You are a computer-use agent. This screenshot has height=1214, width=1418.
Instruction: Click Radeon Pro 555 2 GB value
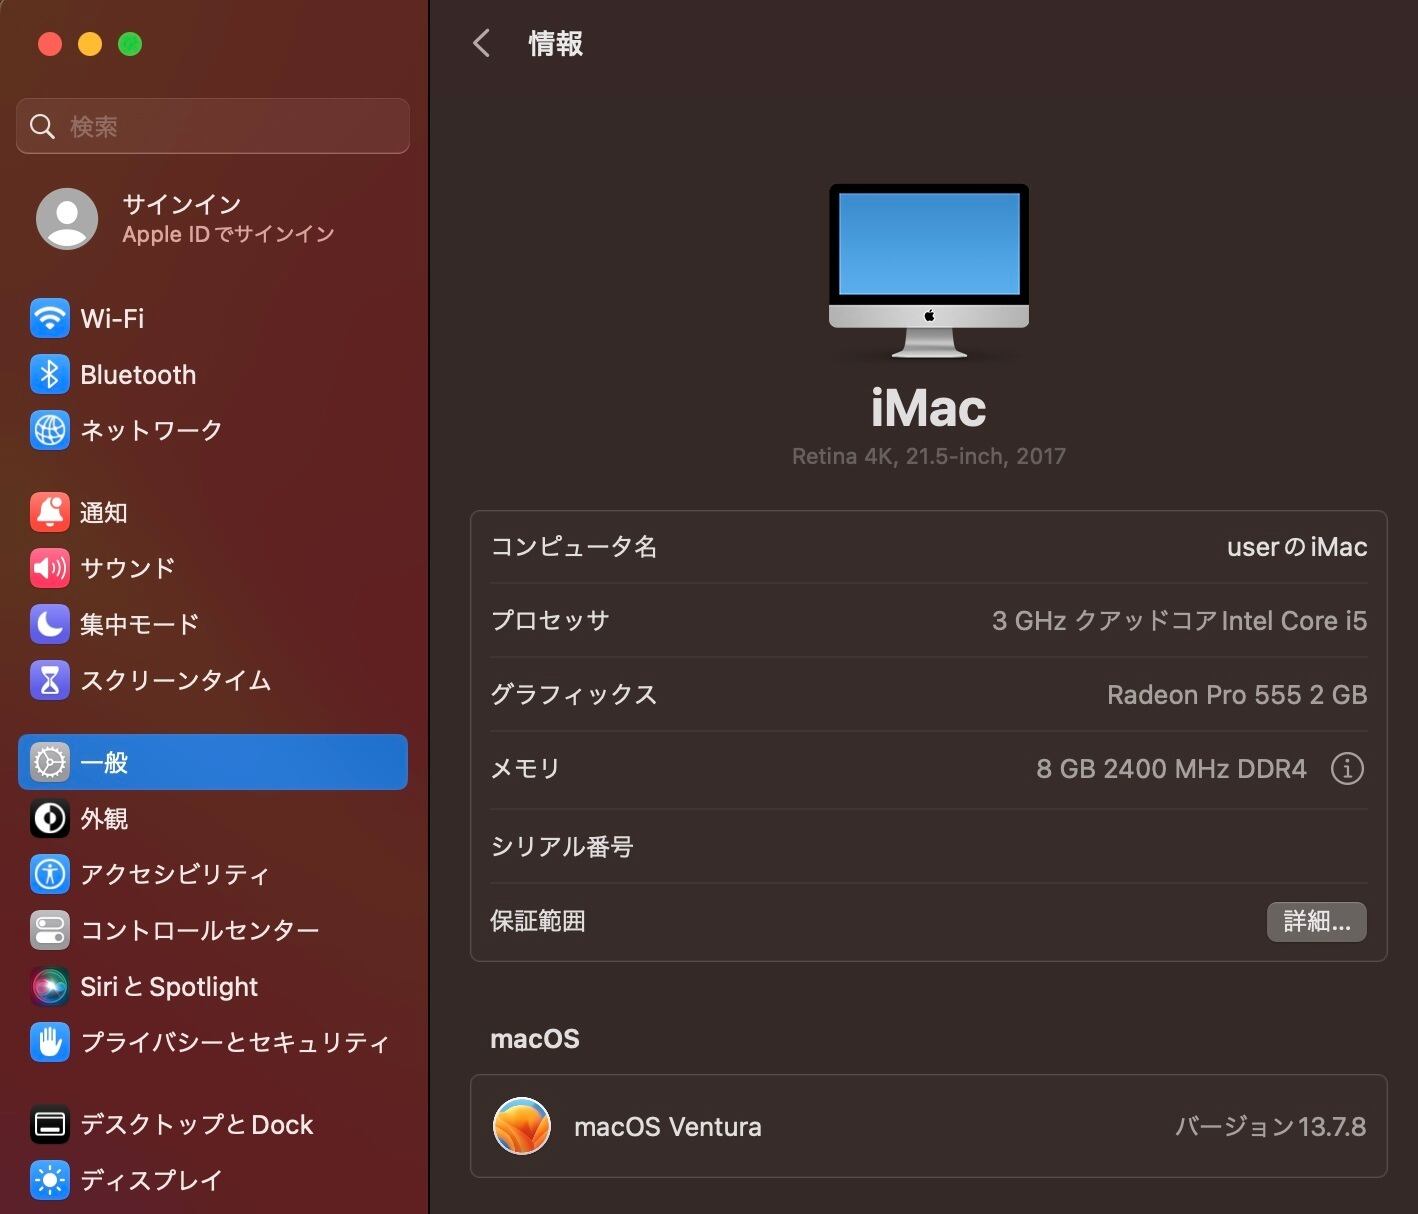pyautogui.click(x=1237, y=695)
